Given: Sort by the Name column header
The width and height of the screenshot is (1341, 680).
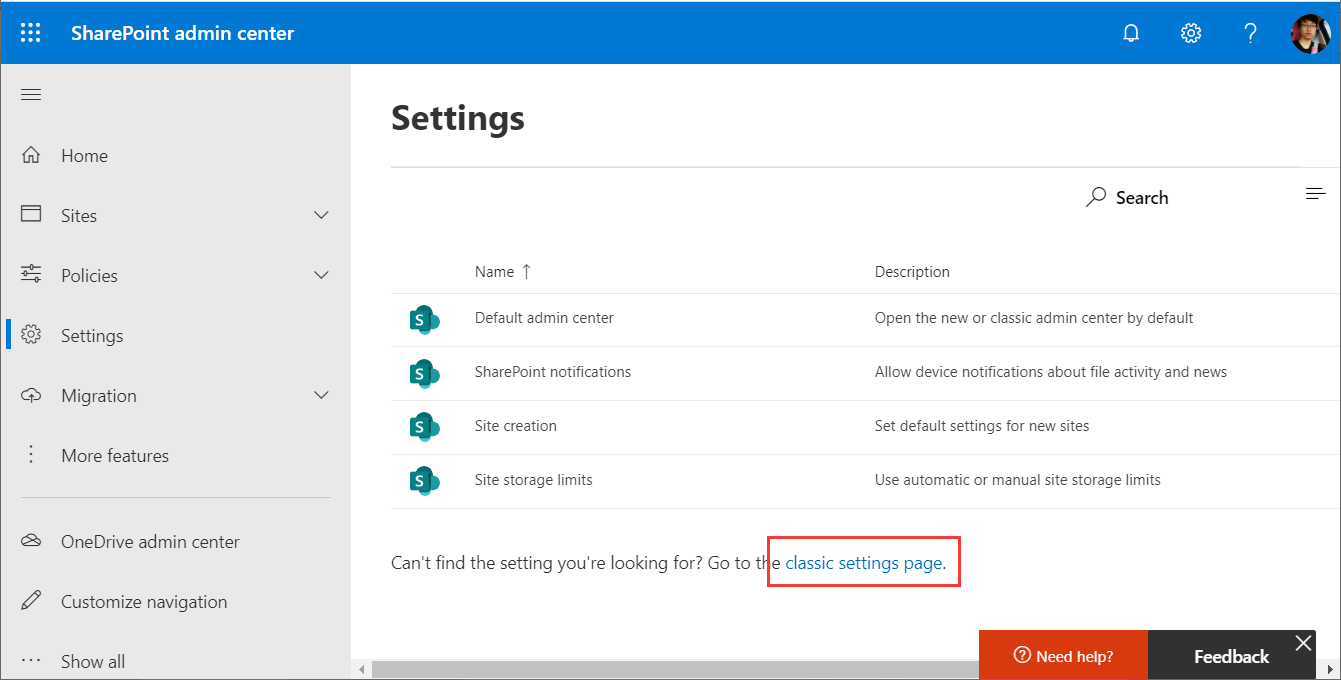Looking at the screenshot, I should 495,272.
